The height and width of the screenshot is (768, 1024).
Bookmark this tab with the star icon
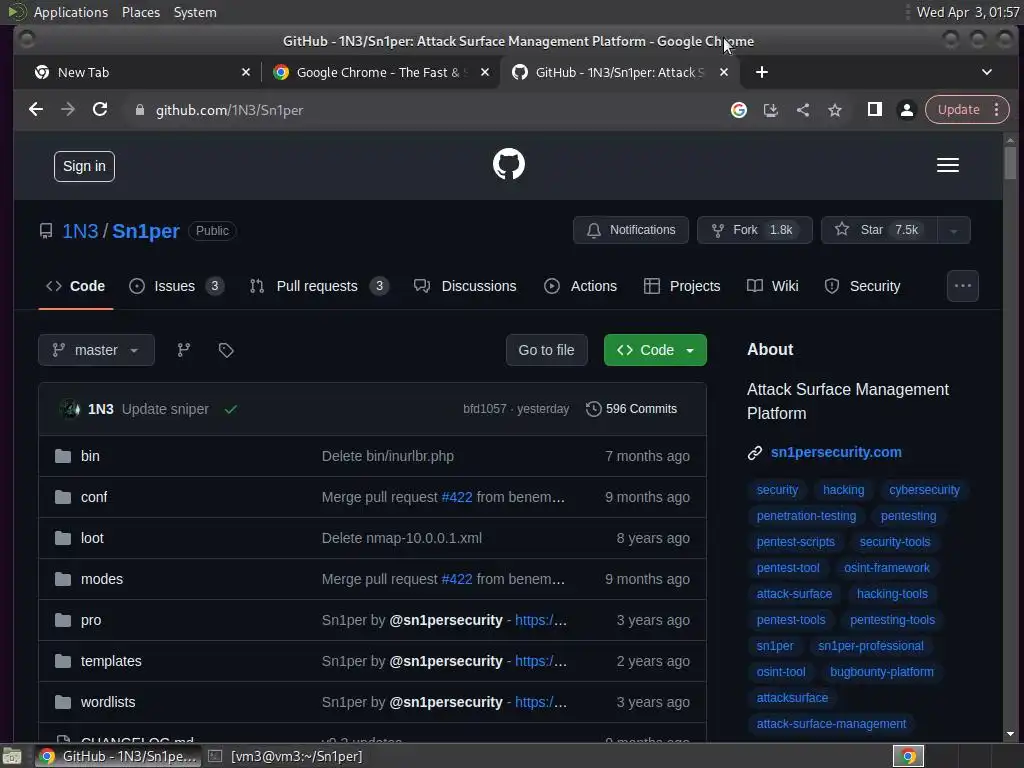(835, 110)
